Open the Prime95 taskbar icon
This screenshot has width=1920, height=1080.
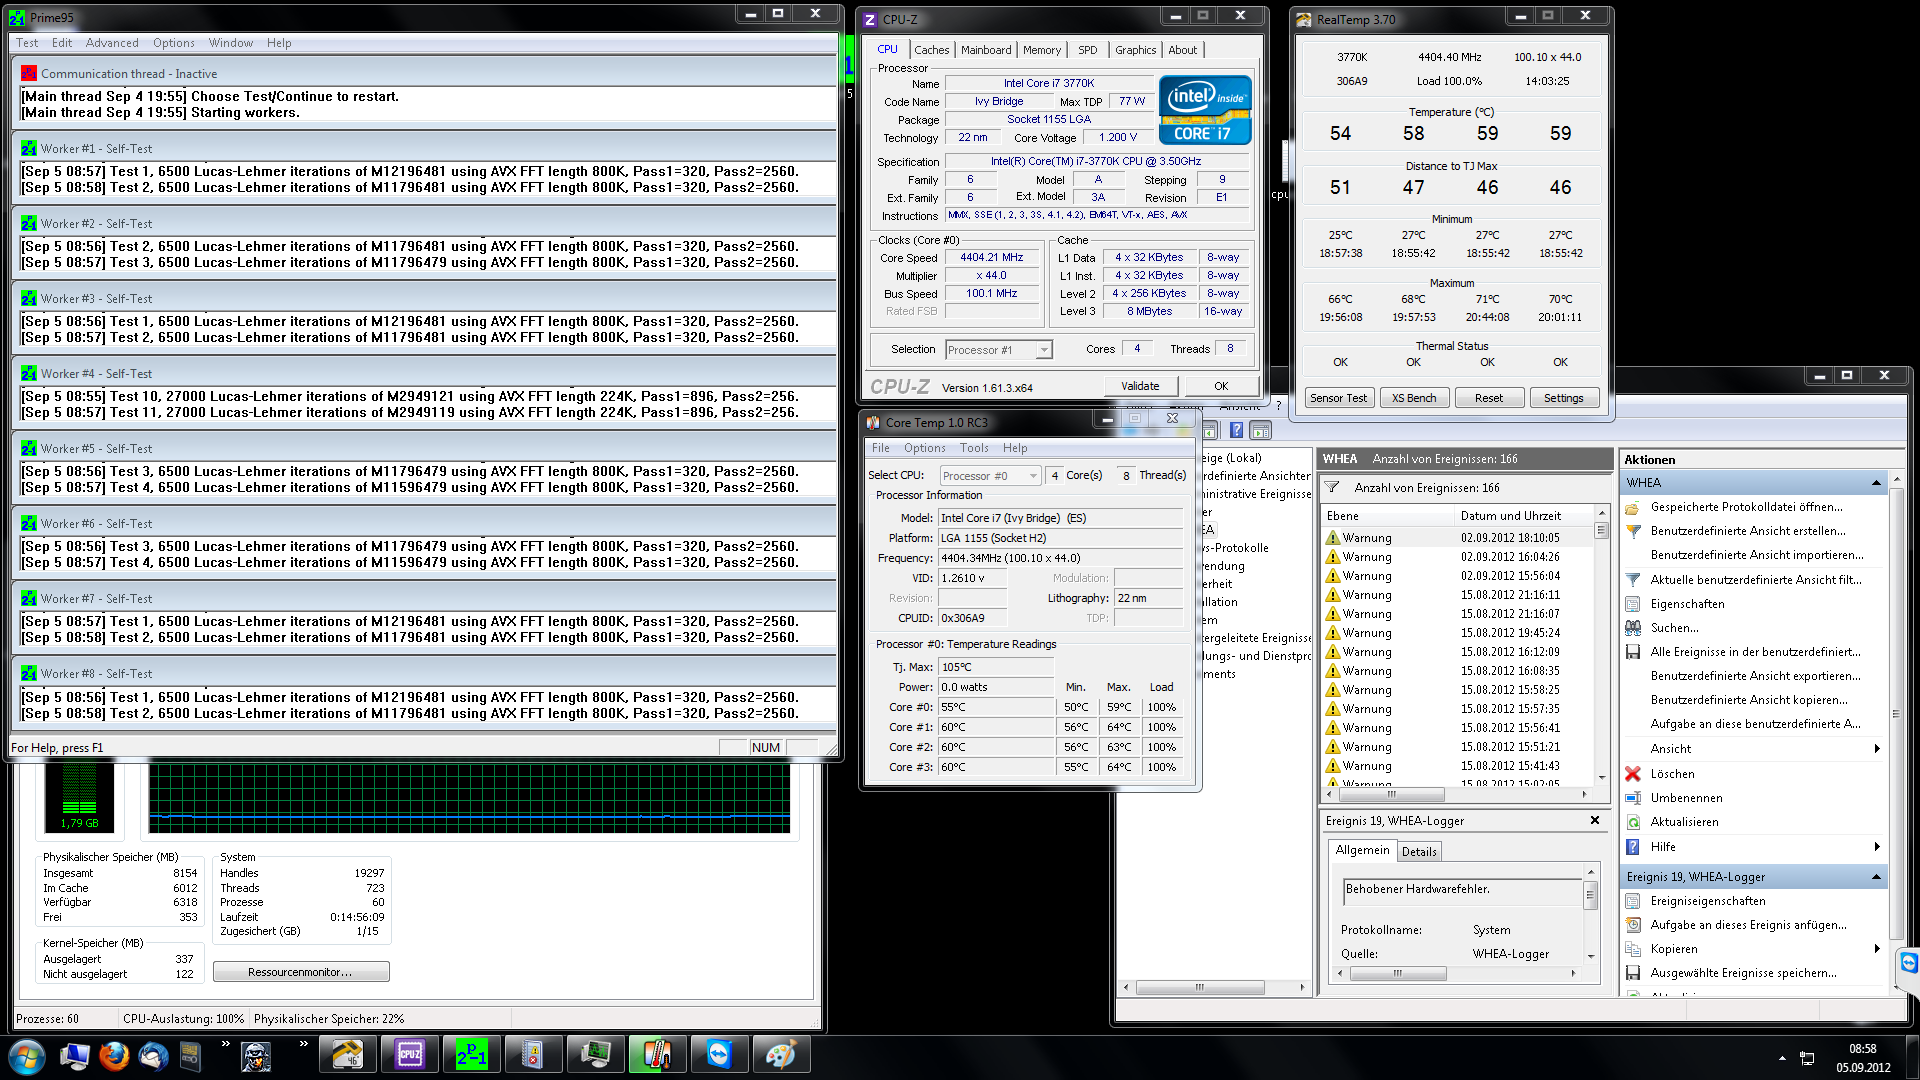point(471,1055)
